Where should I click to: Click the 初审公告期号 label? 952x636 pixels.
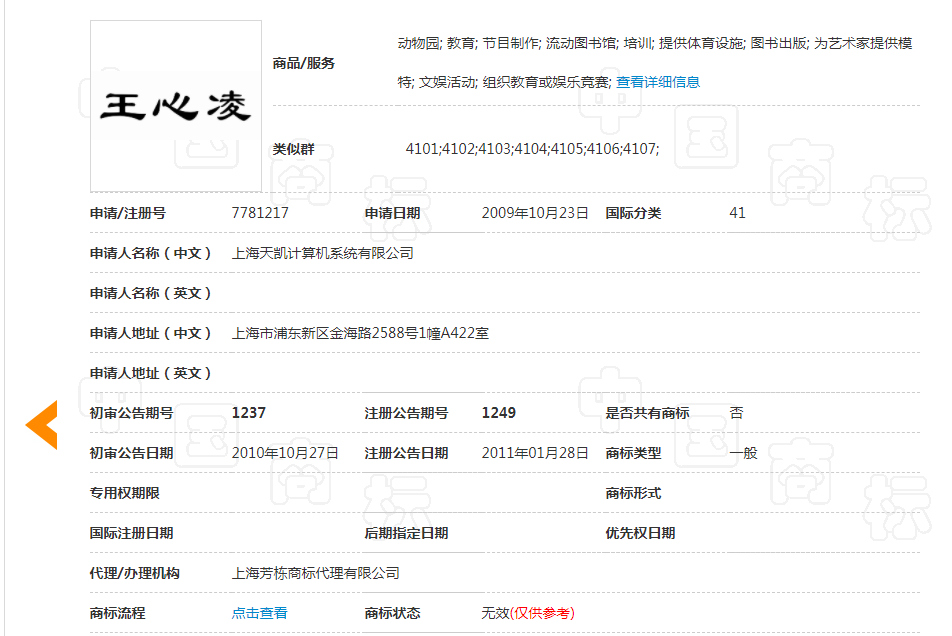coord(132,413)
